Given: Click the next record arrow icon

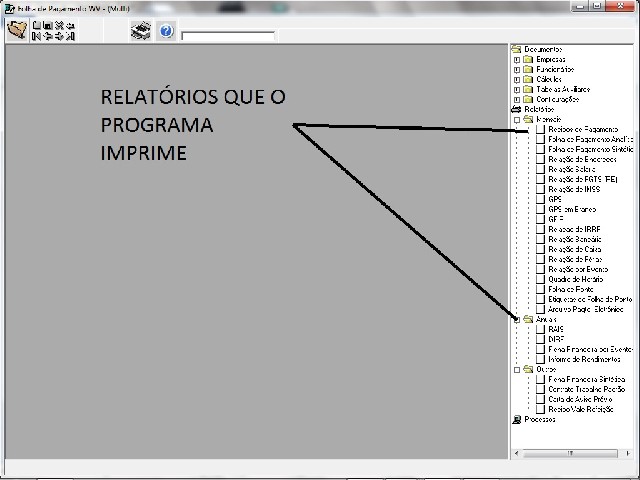Looking at the screenshot, I should tap(59, 36).
